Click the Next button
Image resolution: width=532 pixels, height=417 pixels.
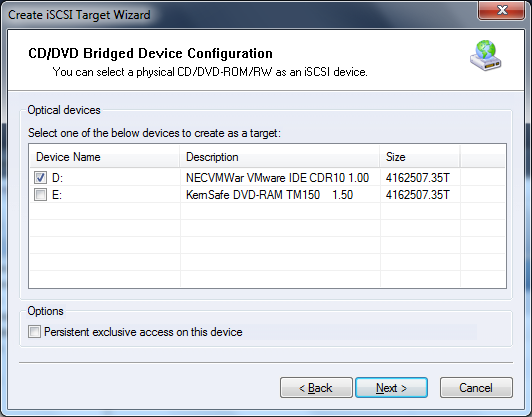[391, 387]
